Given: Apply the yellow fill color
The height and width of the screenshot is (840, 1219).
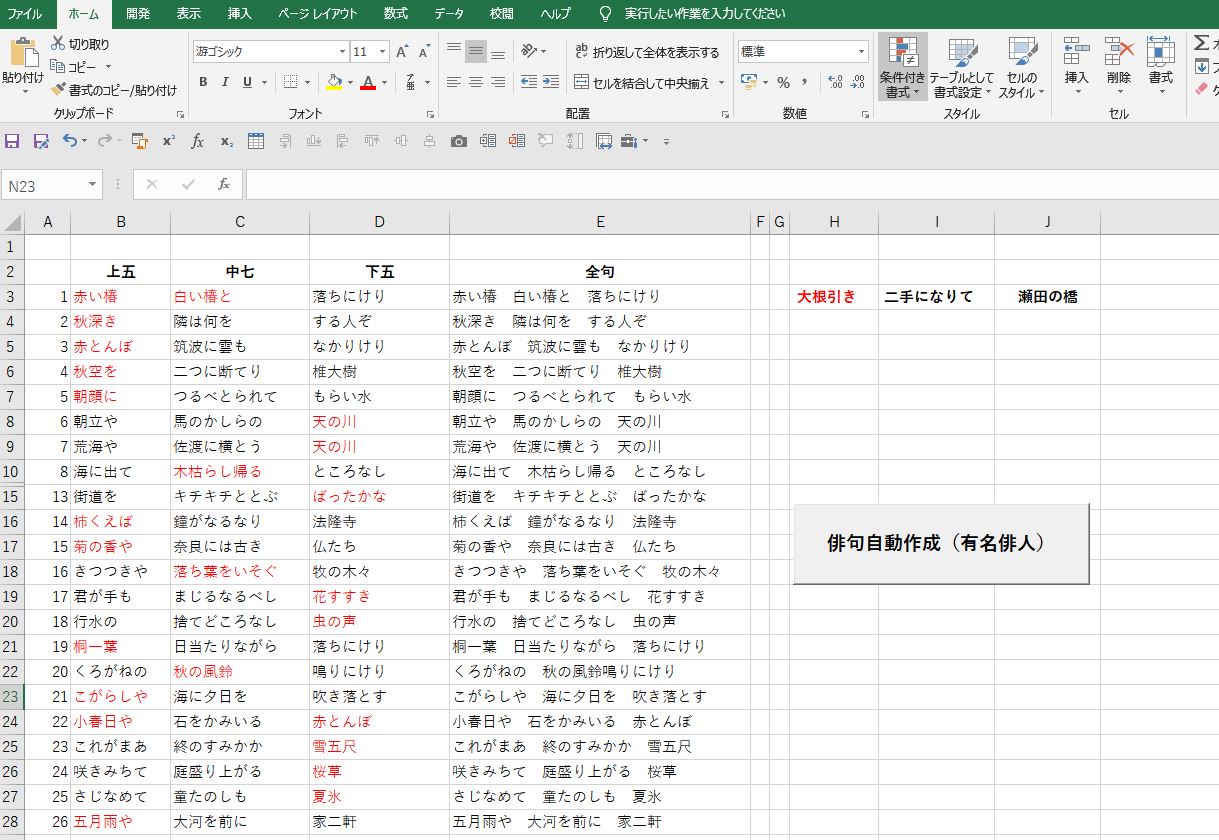Looking at the screenshot, I should 334,82.
